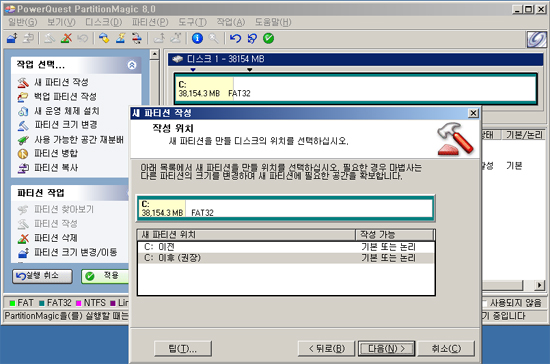Image resolution: width=550 pixels, height=364 pixels.
Task: Click the grayed Copy partition toolbar icon
Action: tap(28, 38)
